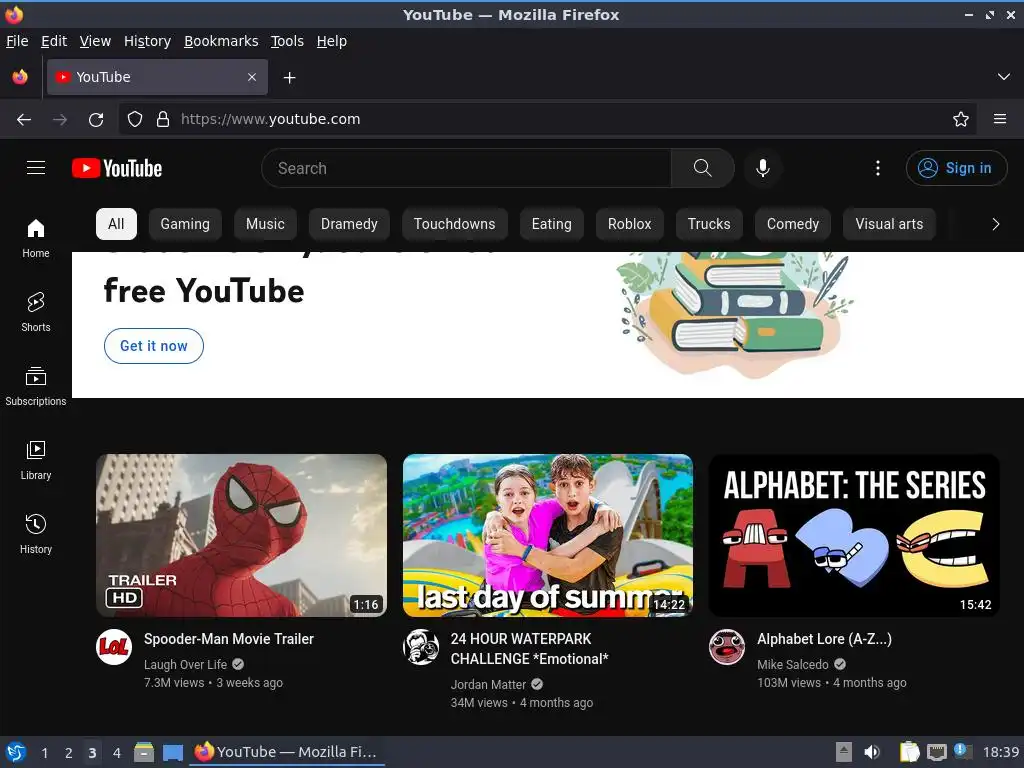Go back with browser back arrow

[24, 120]
